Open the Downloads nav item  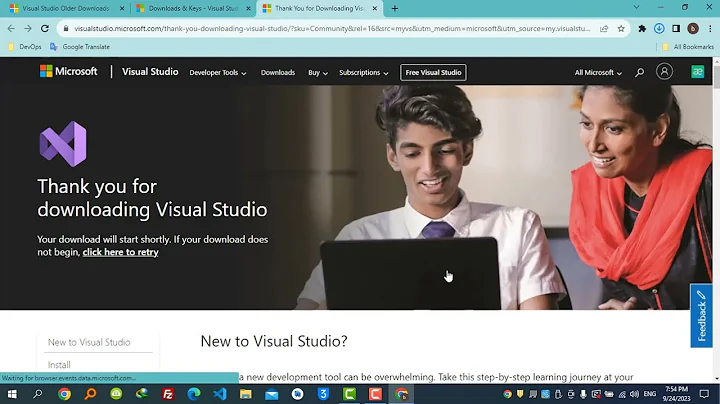[x=278, y=73]
